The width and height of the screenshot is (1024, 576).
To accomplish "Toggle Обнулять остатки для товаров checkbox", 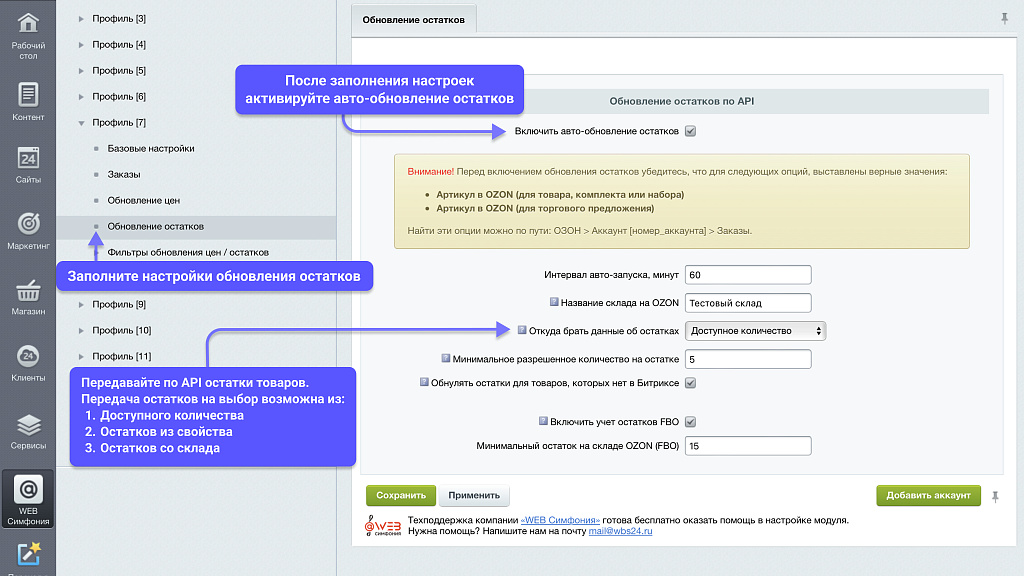I will coord(690,382).
